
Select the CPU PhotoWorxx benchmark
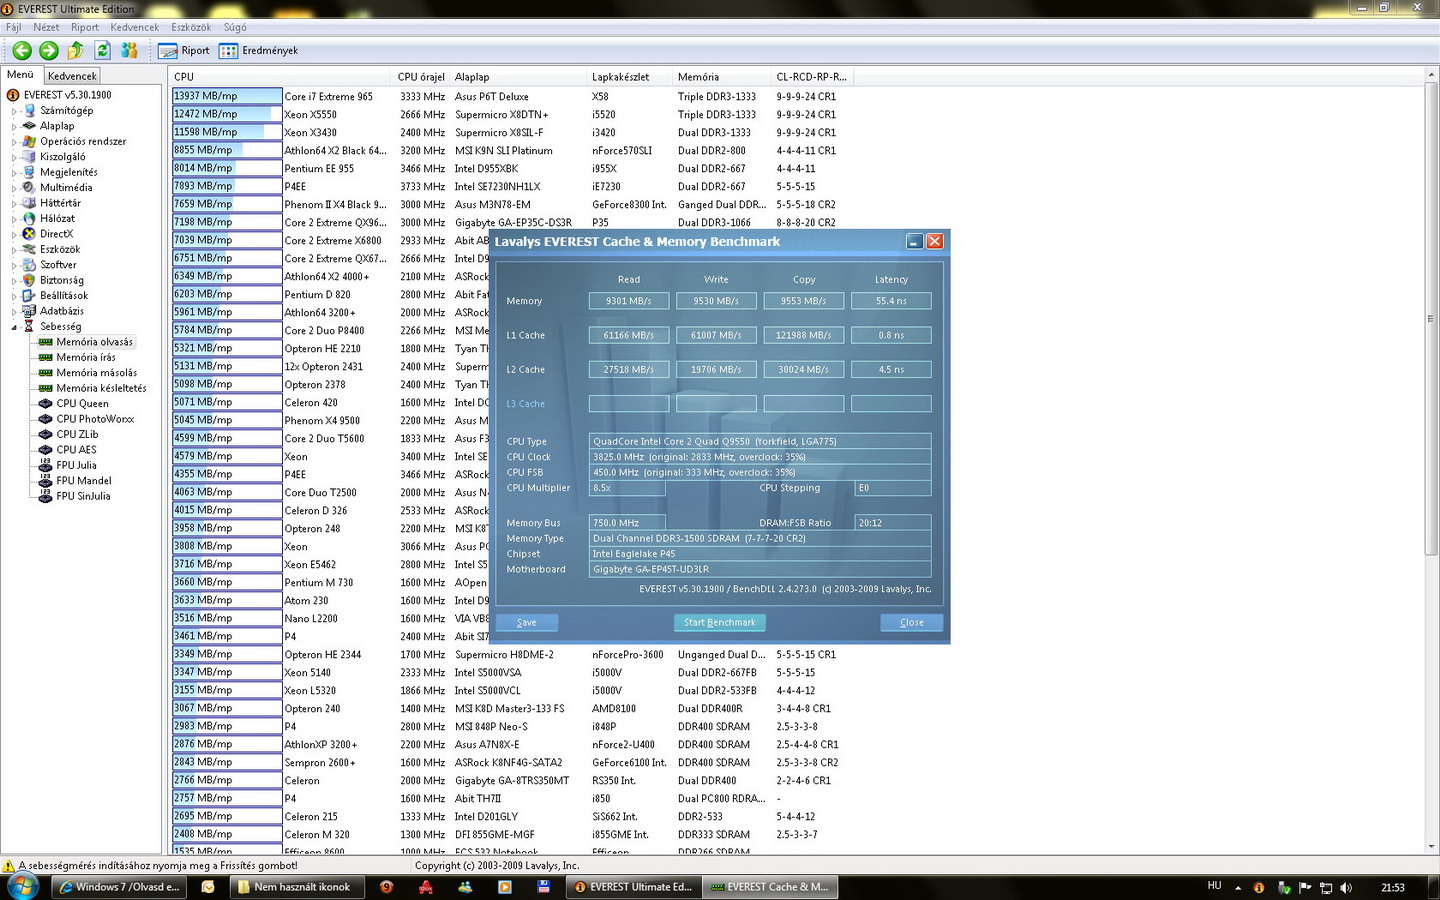point(95,419)
